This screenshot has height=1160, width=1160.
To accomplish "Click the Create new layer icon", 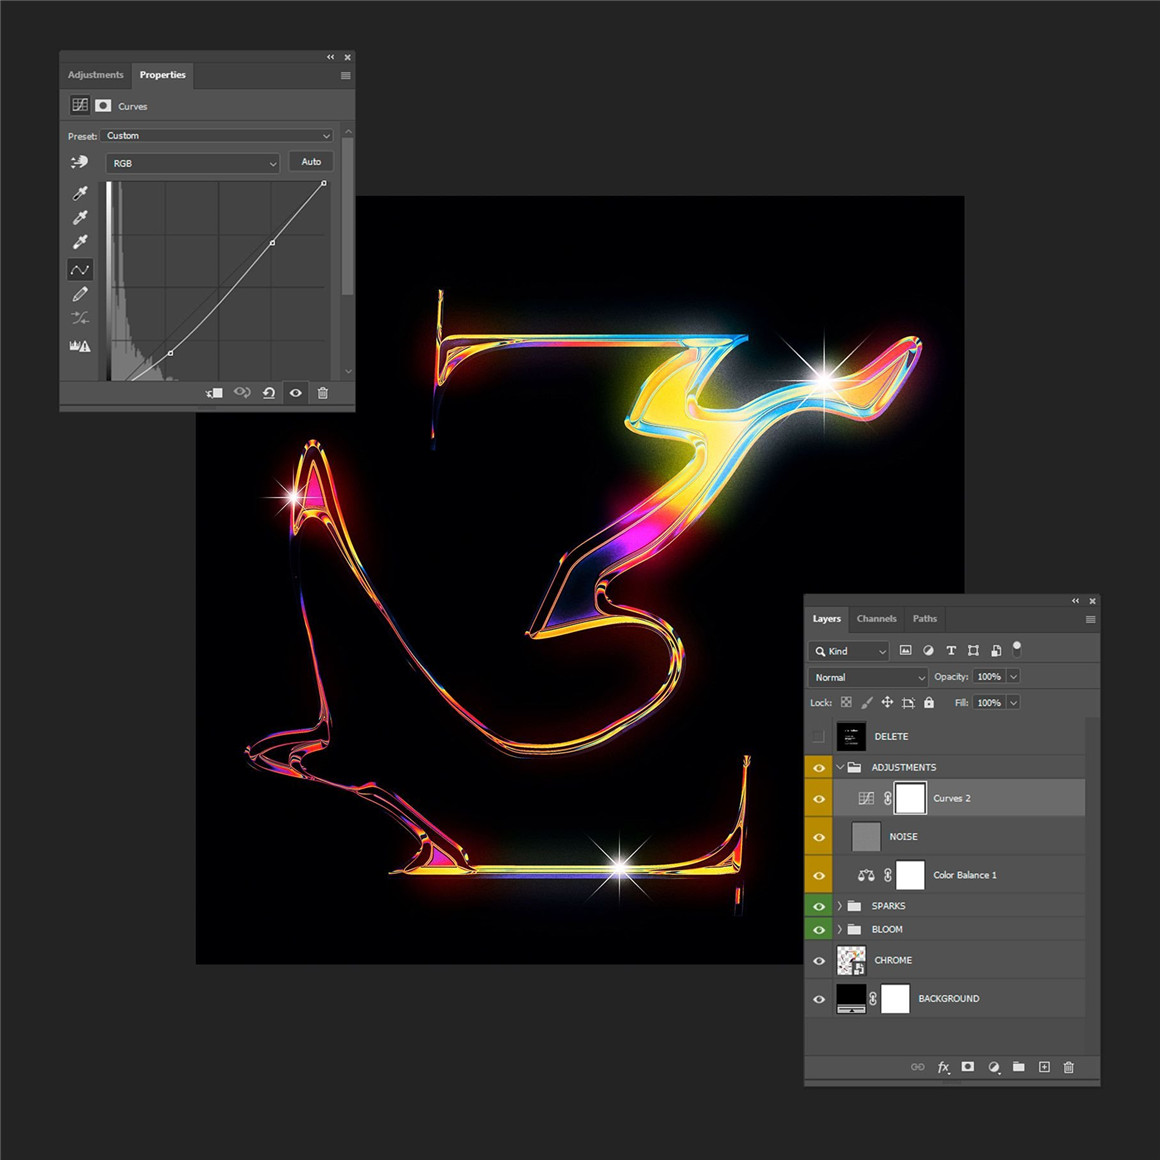I will [1043, 1067].
